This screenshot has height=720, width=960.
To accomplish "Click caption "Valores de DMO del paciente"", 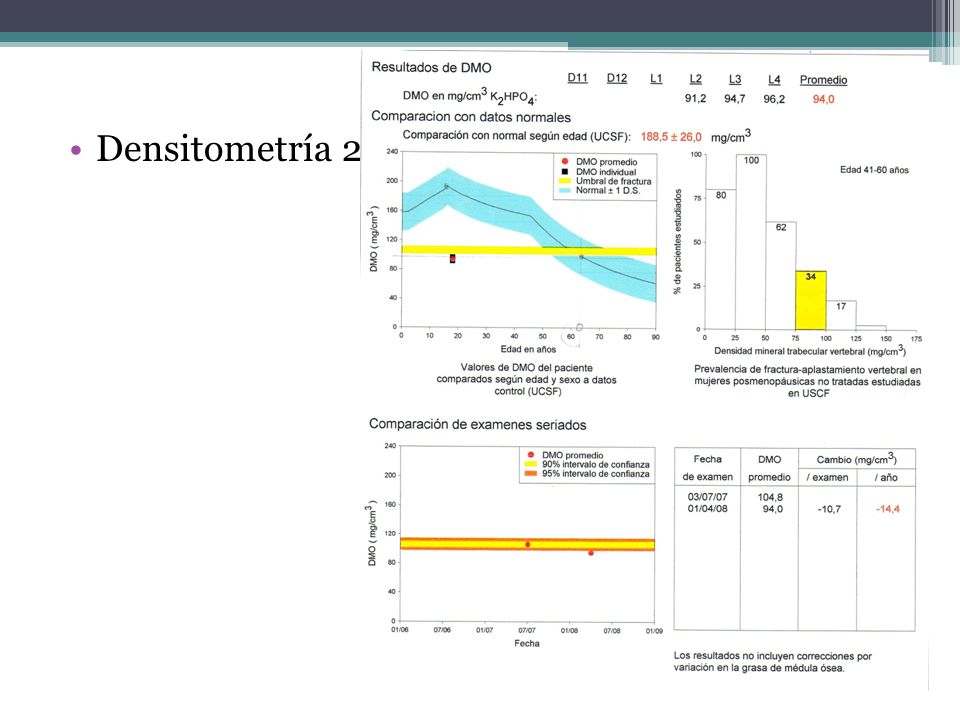I will click(527, 367).
